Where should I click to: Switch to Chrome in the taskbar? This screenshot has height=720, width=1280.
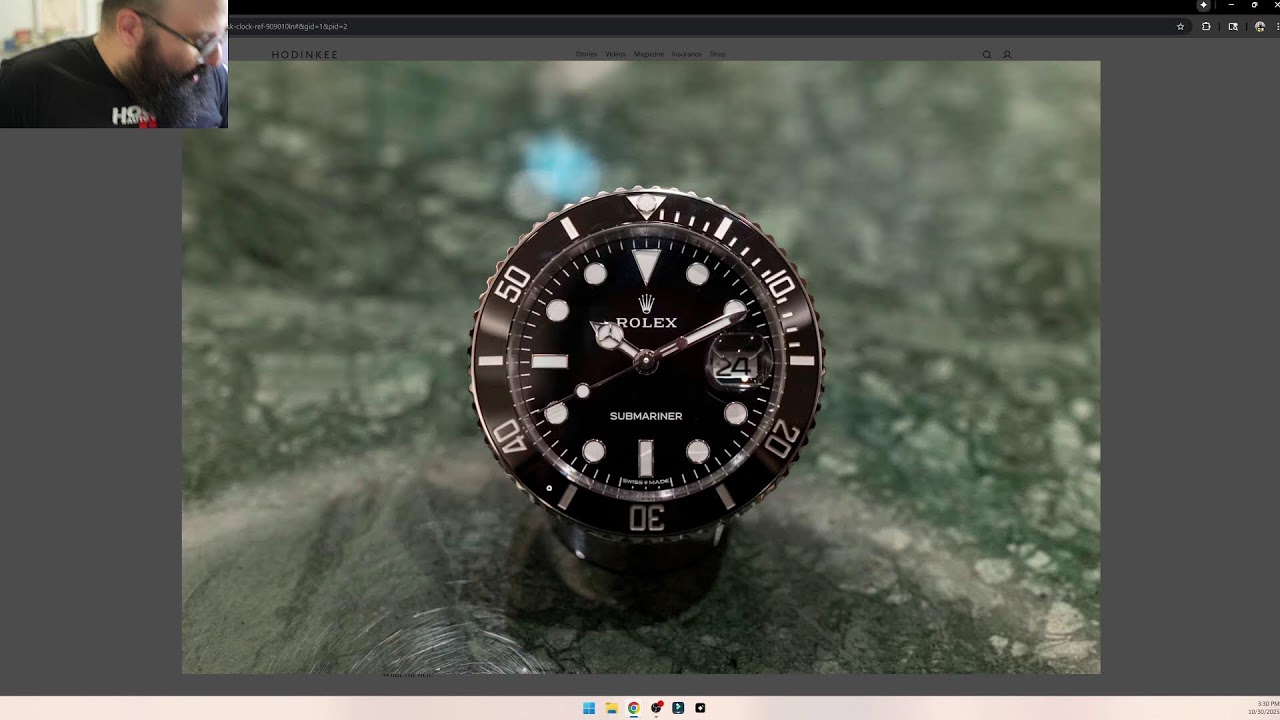tap(633, 708)
